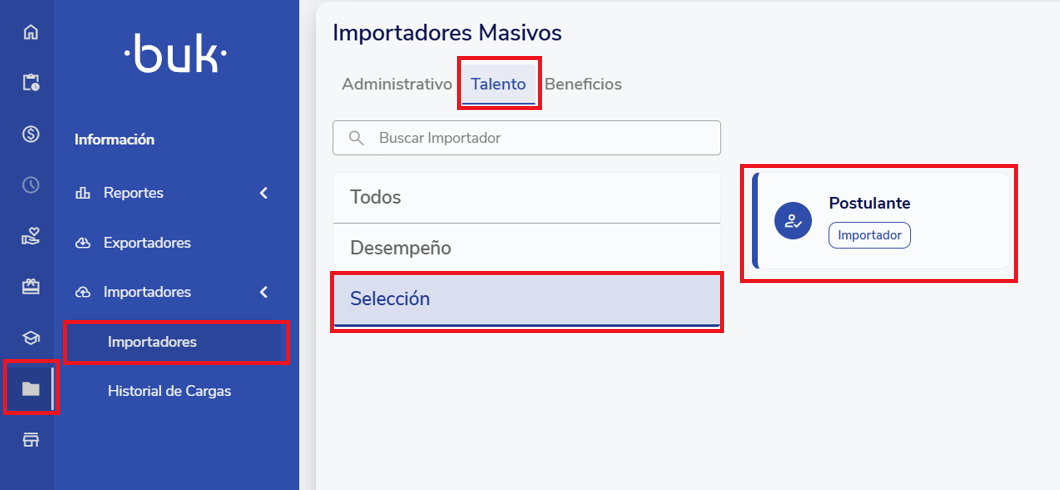This screenshot has width=1060, height=490.
Task: Open the hand with heart benefits icon
Action: (x=31, y=236)
